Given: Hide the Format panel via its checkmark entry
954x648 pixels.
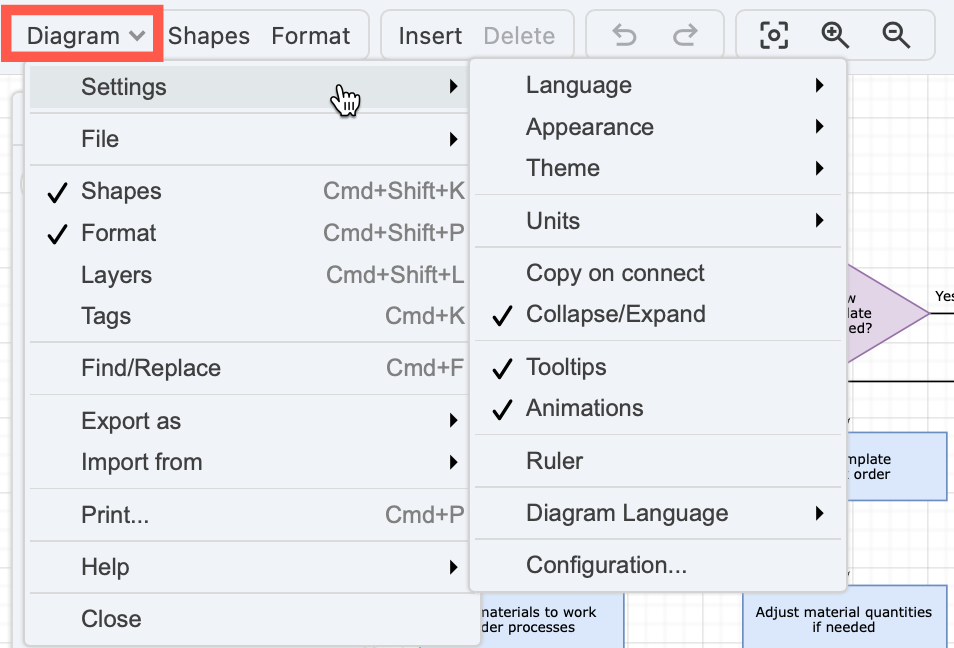Looking at the screenshot, I should tap(117, 233).
